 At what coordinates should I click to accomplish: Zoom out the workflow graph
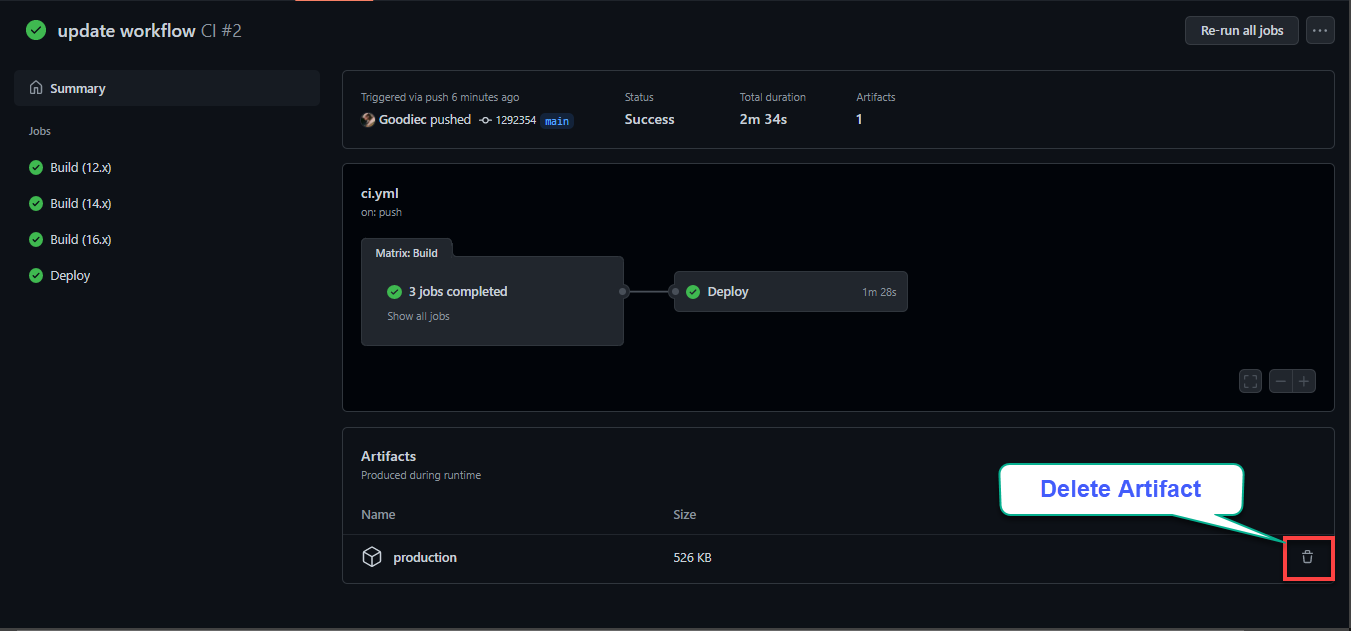pyautogui.click(x=1280, y=381)
